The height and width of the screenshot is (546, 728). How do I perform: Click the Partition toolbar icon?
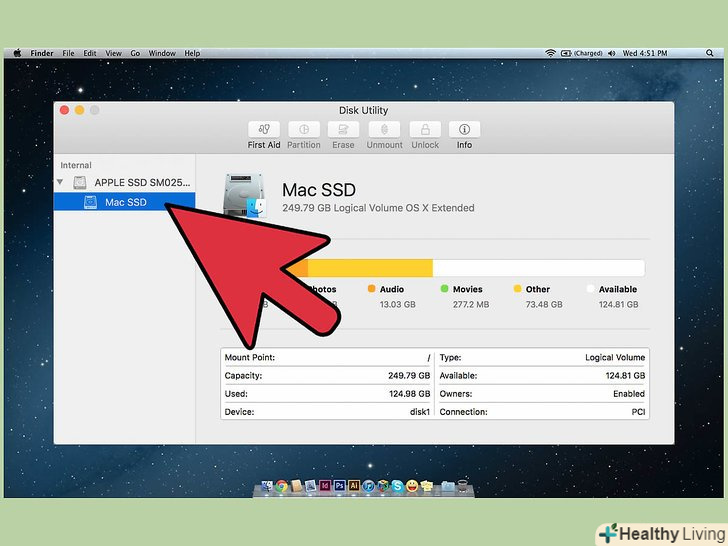point(304,130)
